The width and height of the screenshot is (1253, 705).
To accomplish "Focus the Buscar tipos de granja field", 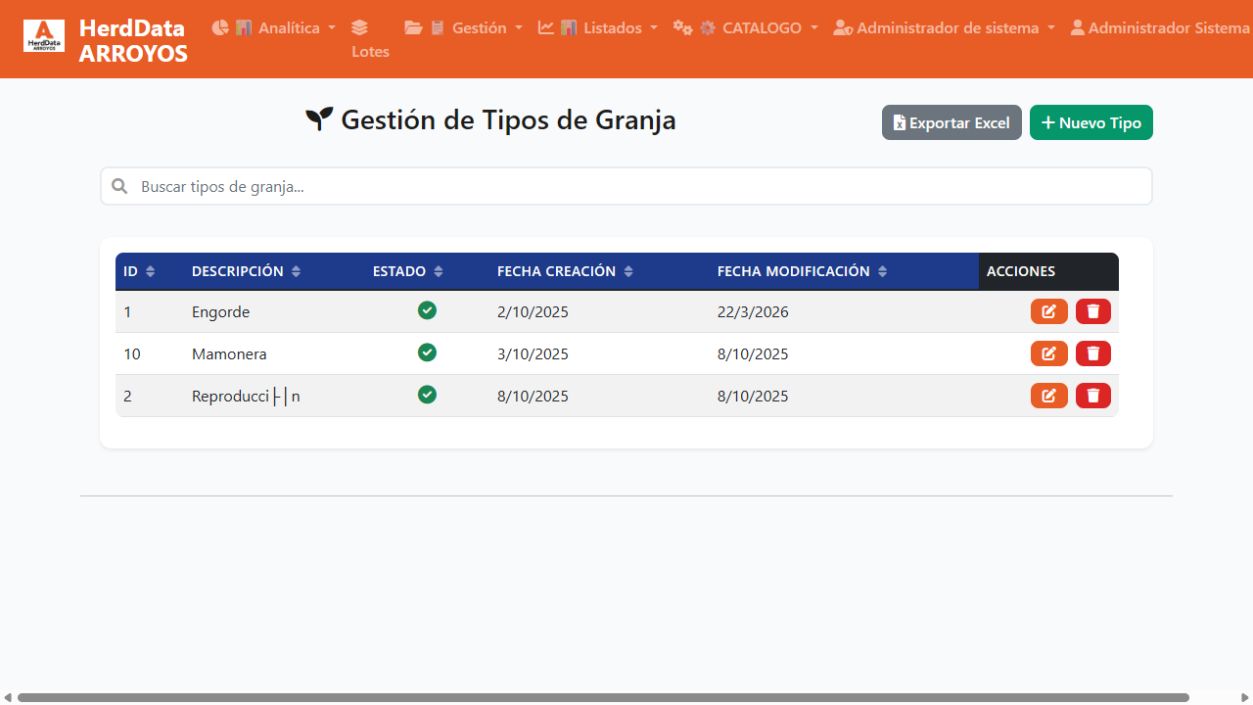I will tap(626, 186).
